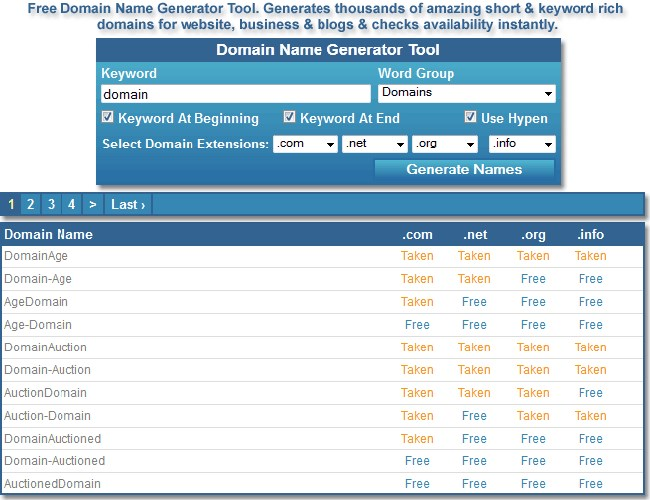Click Free status for Age-Domain .com
650x500 pixels.
tap(417, 325)
